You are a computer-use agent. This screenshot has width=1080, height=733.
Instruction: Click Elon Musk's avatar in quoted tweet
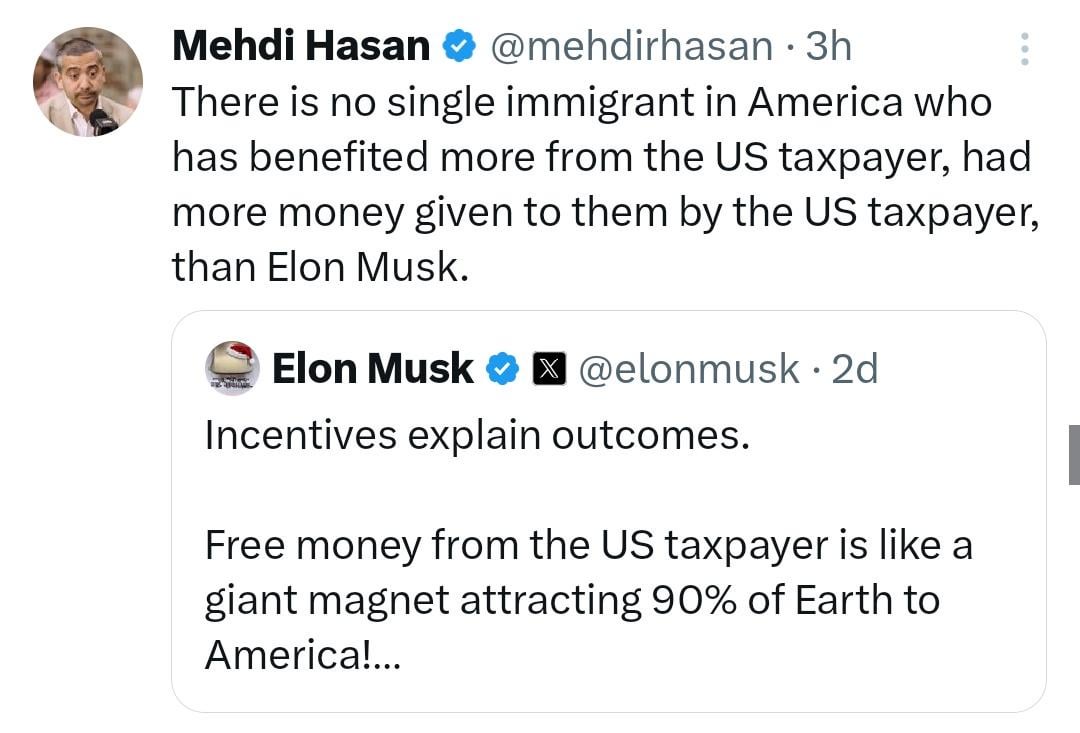[x=232, y=368]
